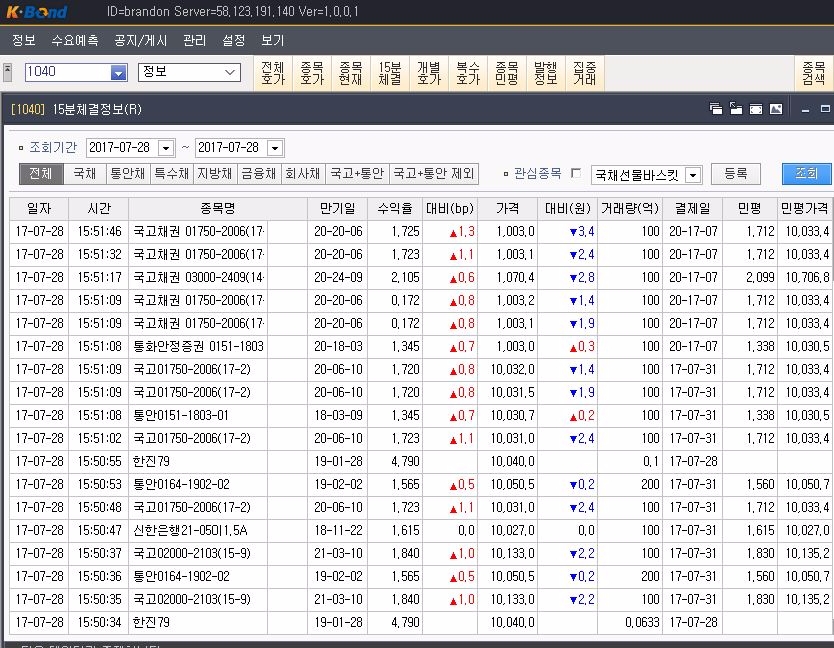Click the save-as-image picture icon
The width and height of the screenshot is (834, 648).
click(x=776, y=109)
